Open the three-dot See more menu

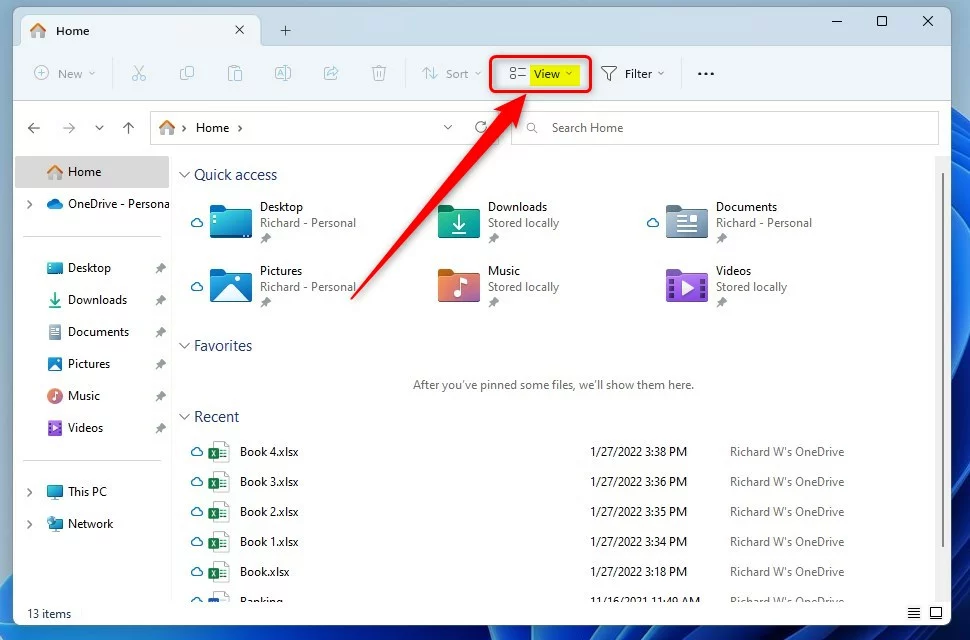pyautogui.click(x=706, y=74)
